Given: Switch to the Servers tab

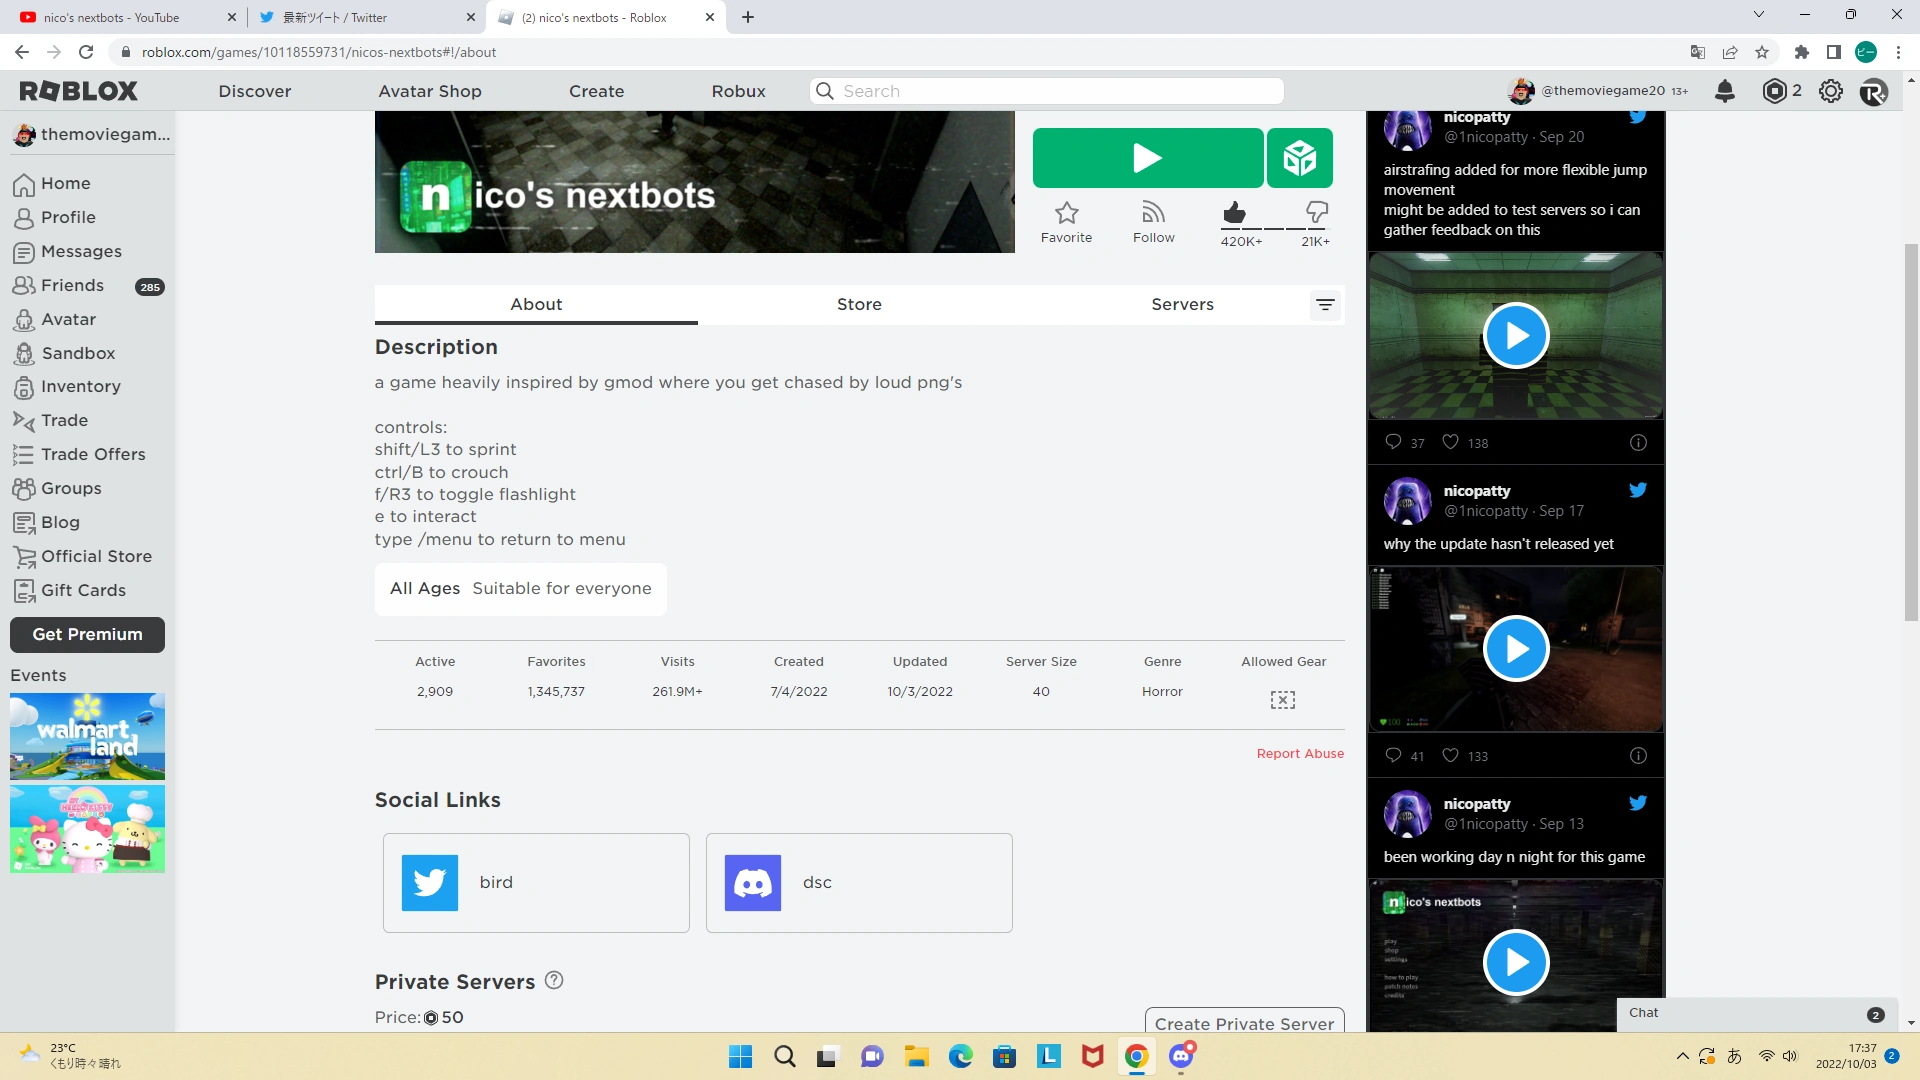Looking at the screenshot, I should [1182, 304].
